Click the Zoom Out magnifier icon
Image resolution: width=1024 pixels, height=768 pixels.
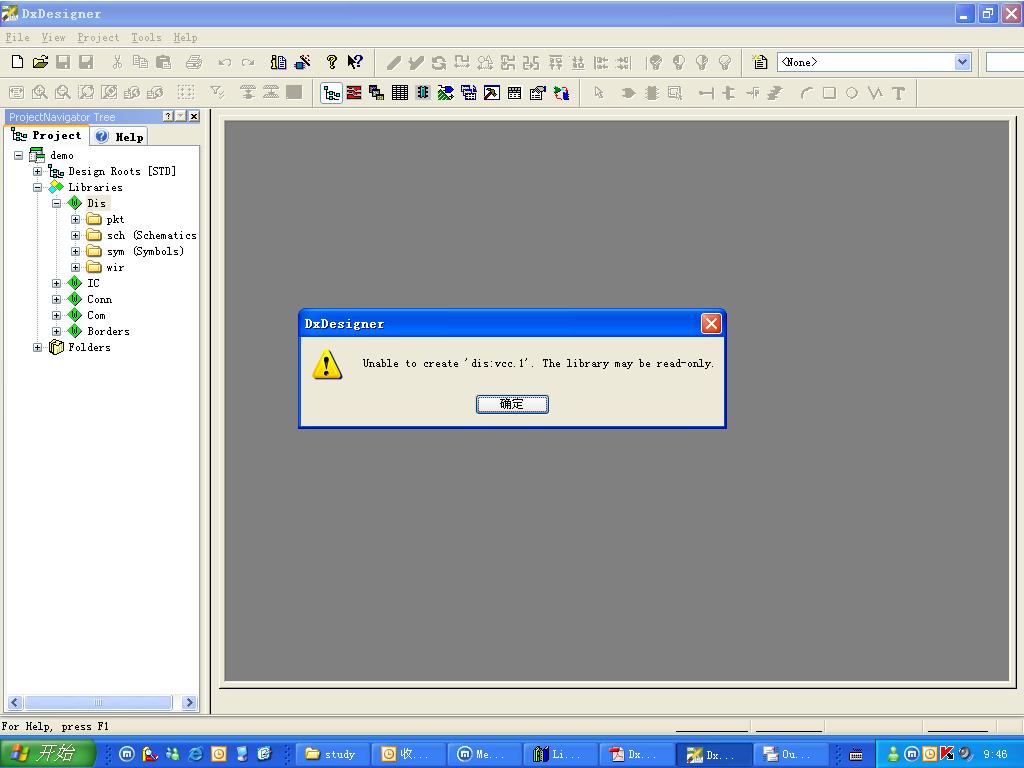coord(63,93)
